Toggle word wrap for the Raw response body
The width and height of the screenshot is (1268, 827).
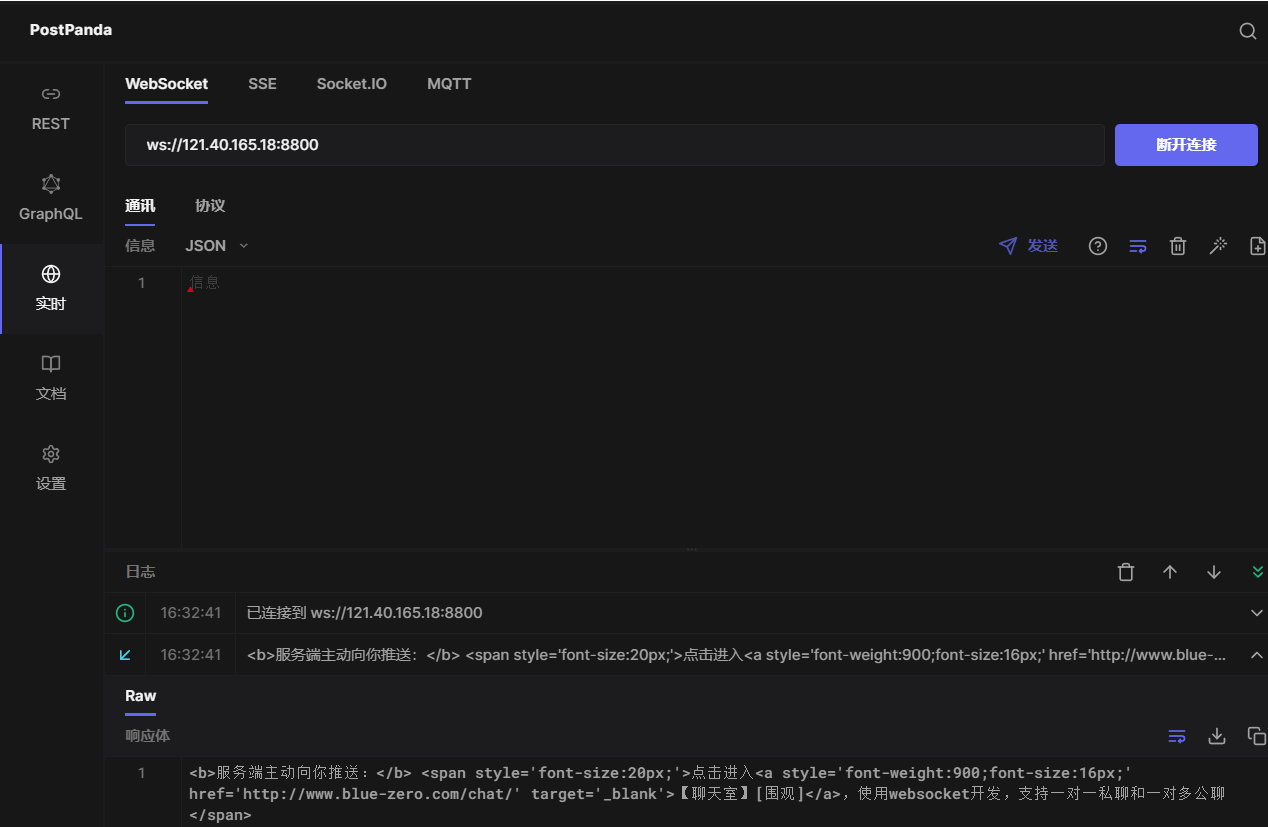point(1177,735)
